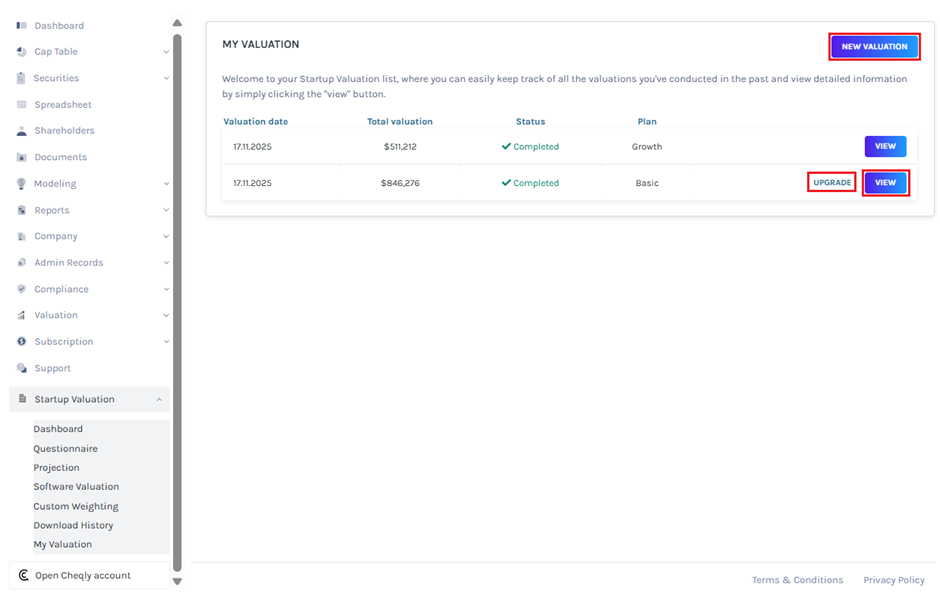The height and width of the screenshot is (596, 940).
Task: Click the Compliance shield icon
Action: [x=22, y=289]
